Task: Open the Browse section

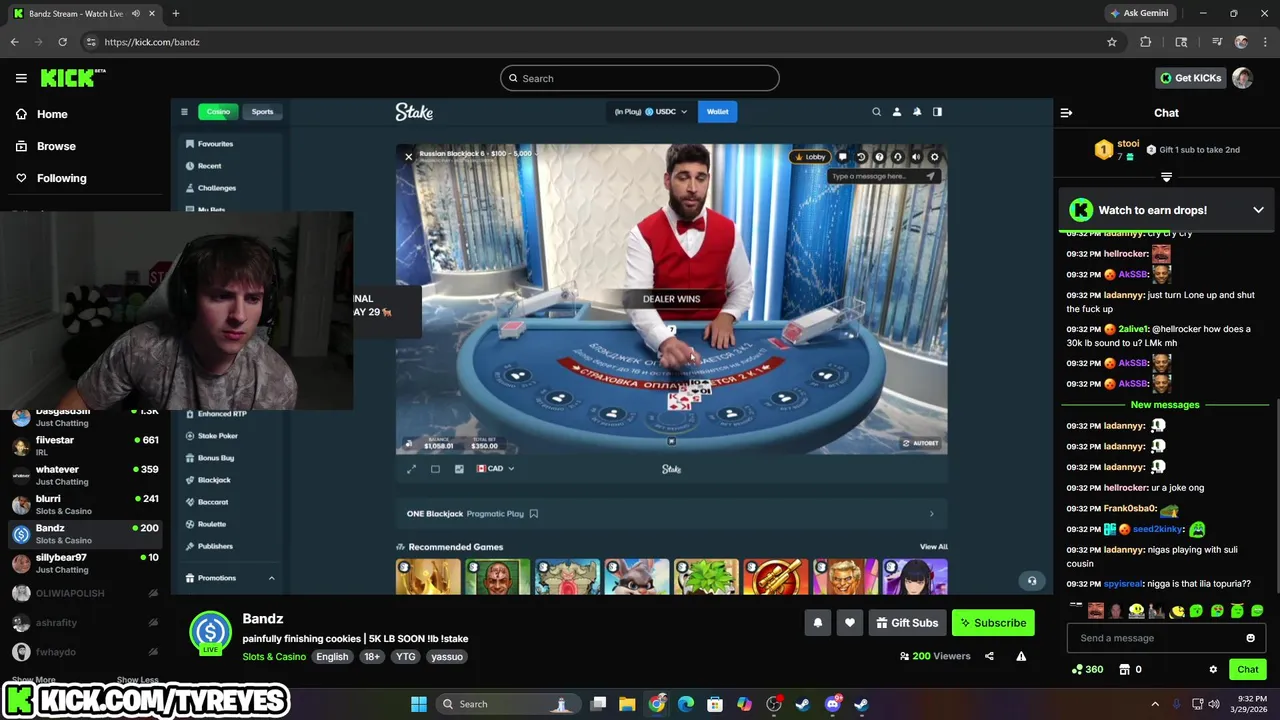Action: pyautogui.click(x=46, y=146)
